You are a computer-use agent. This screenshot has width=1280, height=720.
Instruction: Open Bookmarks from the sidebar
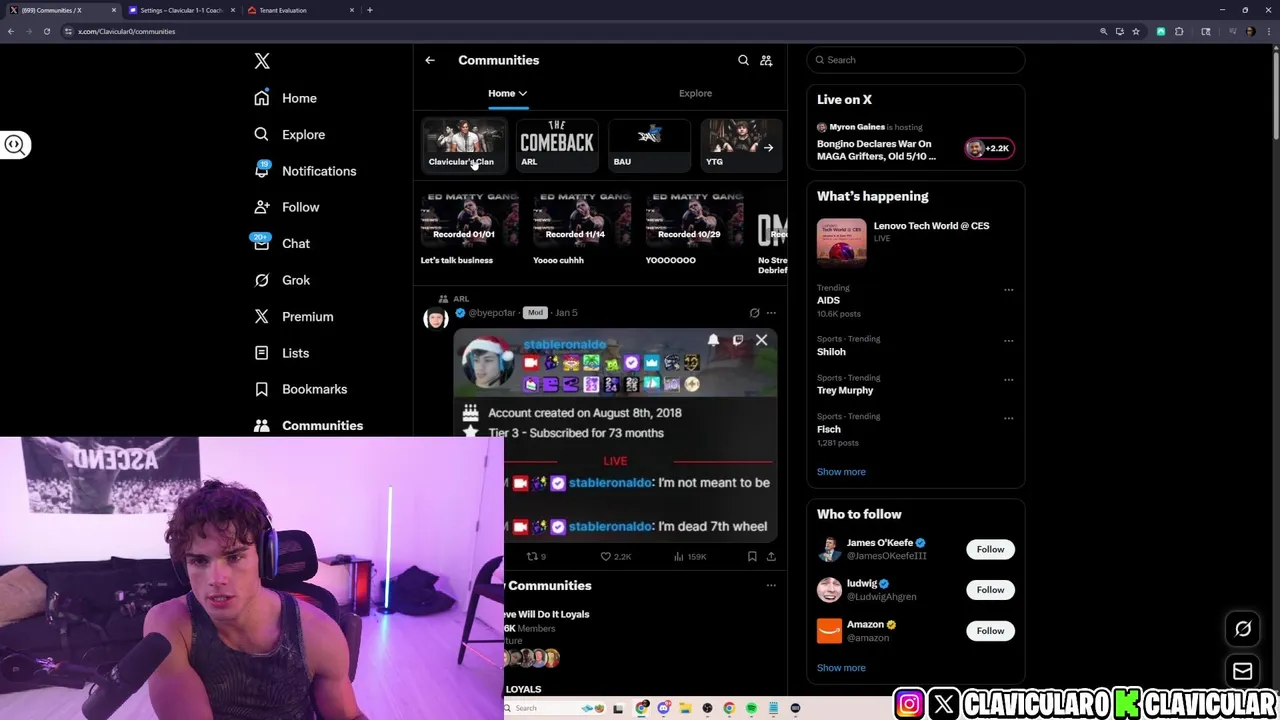(x=301, y=389)
